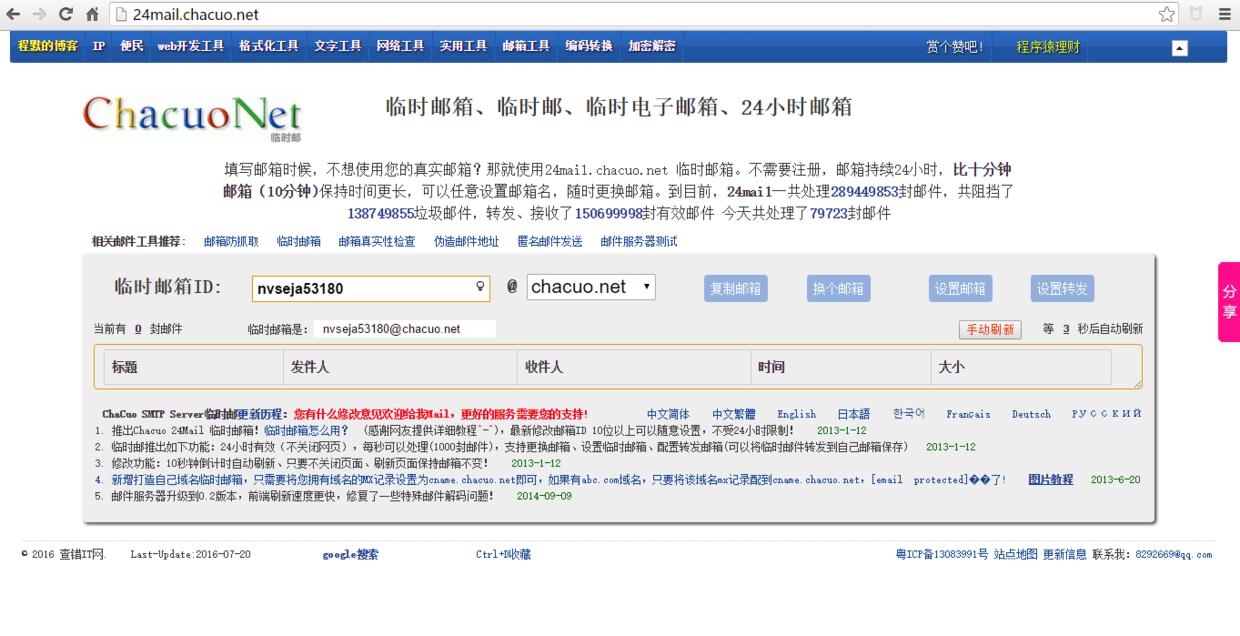
Task: Click inside the 临时邮箱ID input field
Action: (360, 288)
